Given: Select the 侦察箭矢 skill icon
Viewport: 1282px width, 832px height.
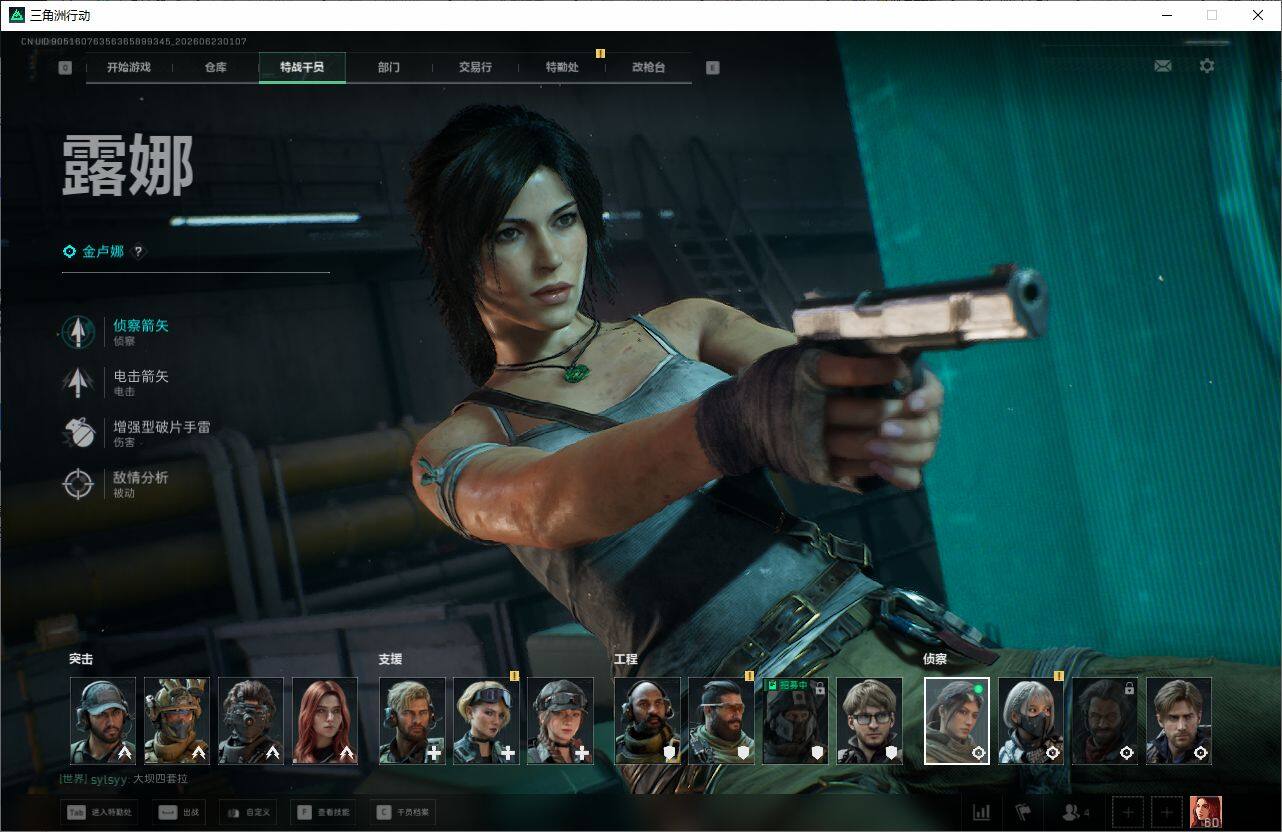Looking at the screenshot, I should click(x=78, y=332).
